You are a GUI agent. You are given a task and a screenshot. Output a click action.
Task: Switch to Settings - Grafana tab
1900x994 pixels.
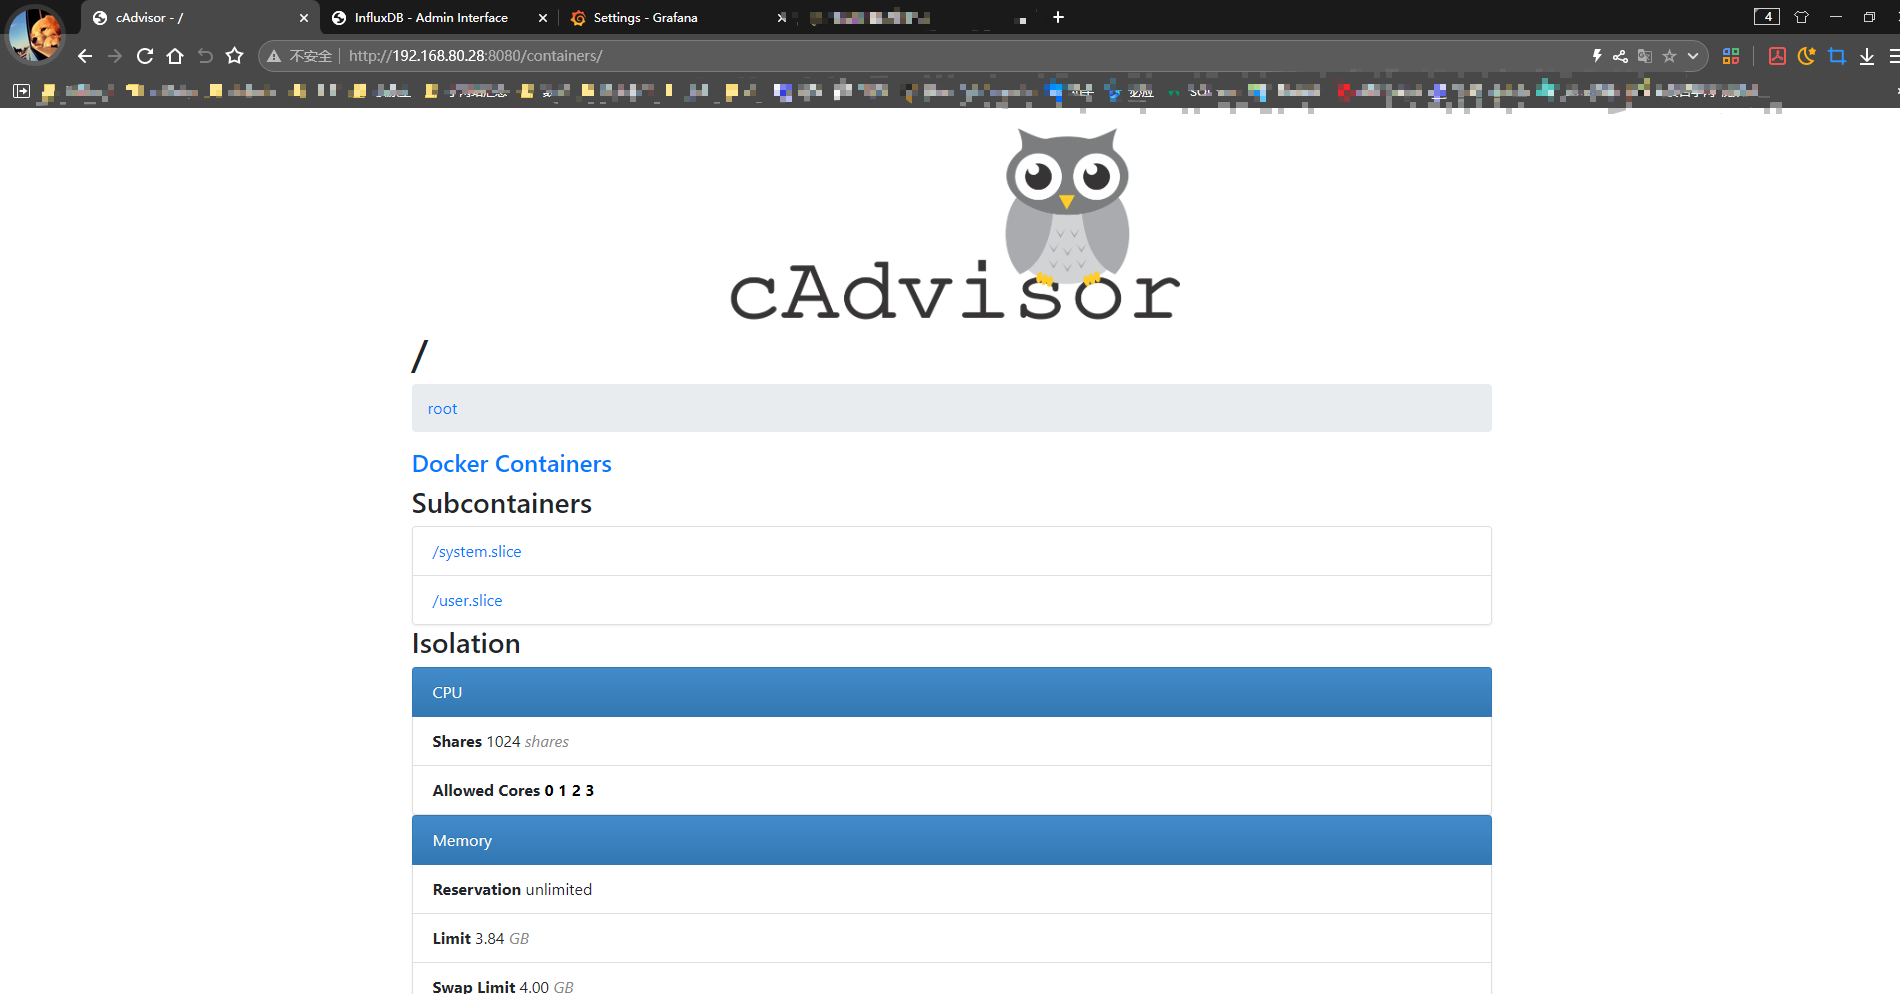coord(678,18)
